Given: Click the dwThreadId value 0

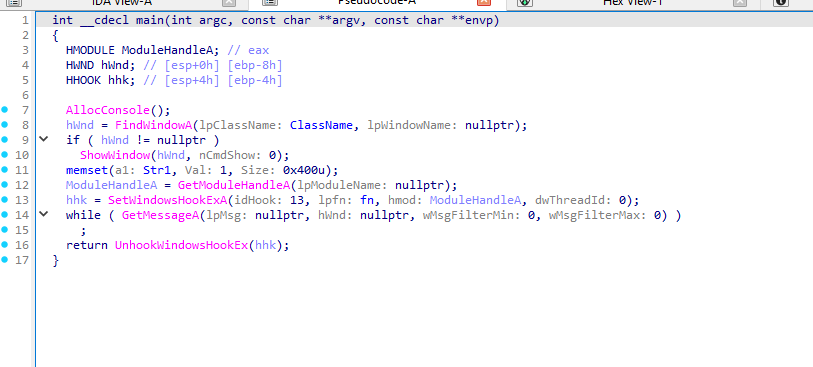Looking at the screenshot, I should 622,201.
